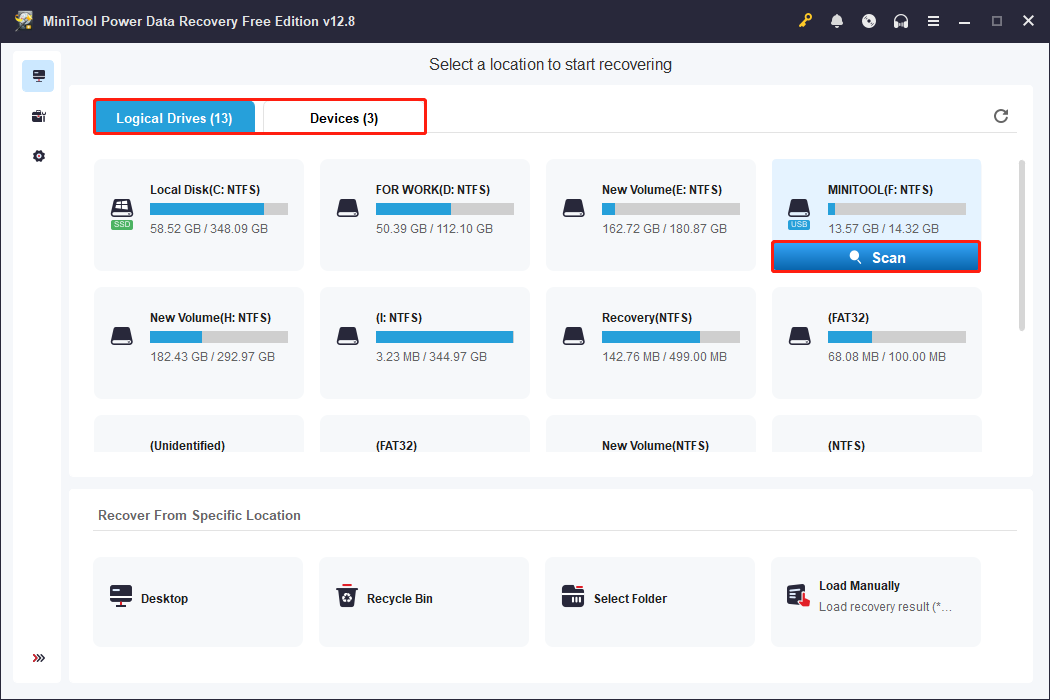The image size is (1050, 700).
Task: Open Settings gear in left sidebar
Action: tap(38, 156)
